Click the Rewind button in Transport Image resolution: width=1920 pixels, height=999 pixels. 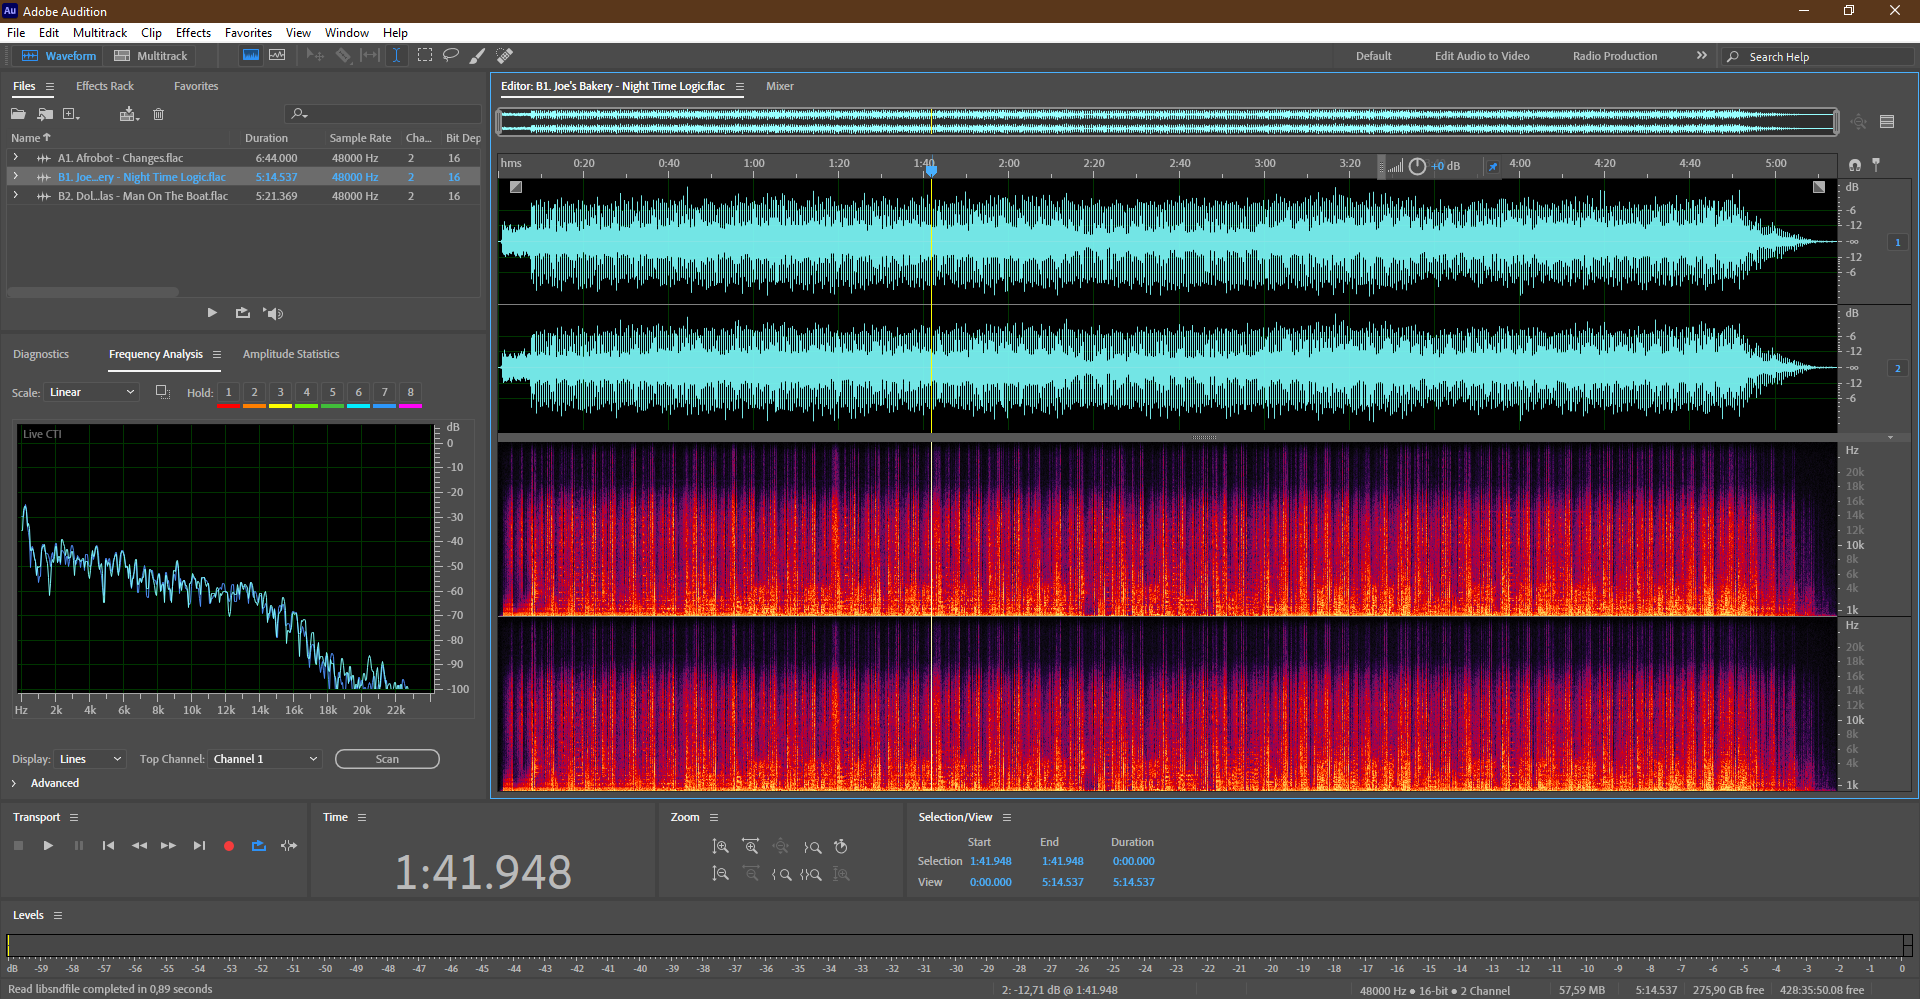click(139, 846)
